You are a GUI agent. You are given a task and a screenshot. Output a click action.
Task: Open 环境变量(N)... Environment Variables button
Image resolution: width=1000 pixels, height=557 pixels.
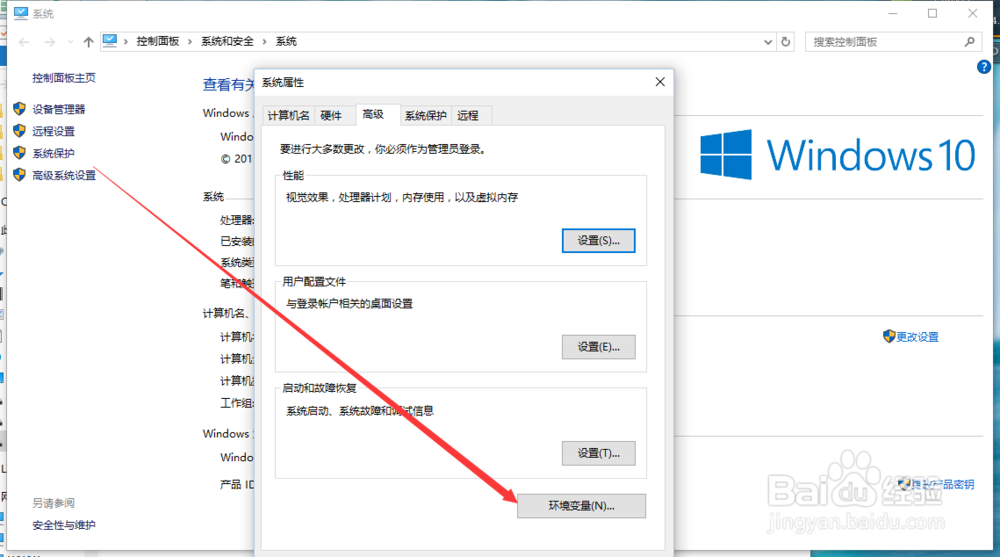[x=581, y=506]
